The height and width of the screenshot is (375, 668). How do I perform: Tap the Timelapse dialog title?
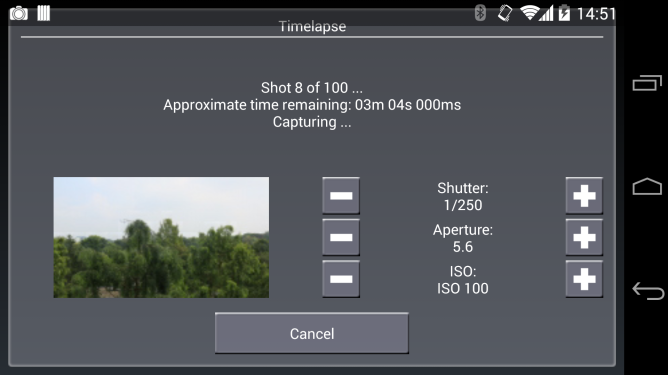tap(312, 26)
